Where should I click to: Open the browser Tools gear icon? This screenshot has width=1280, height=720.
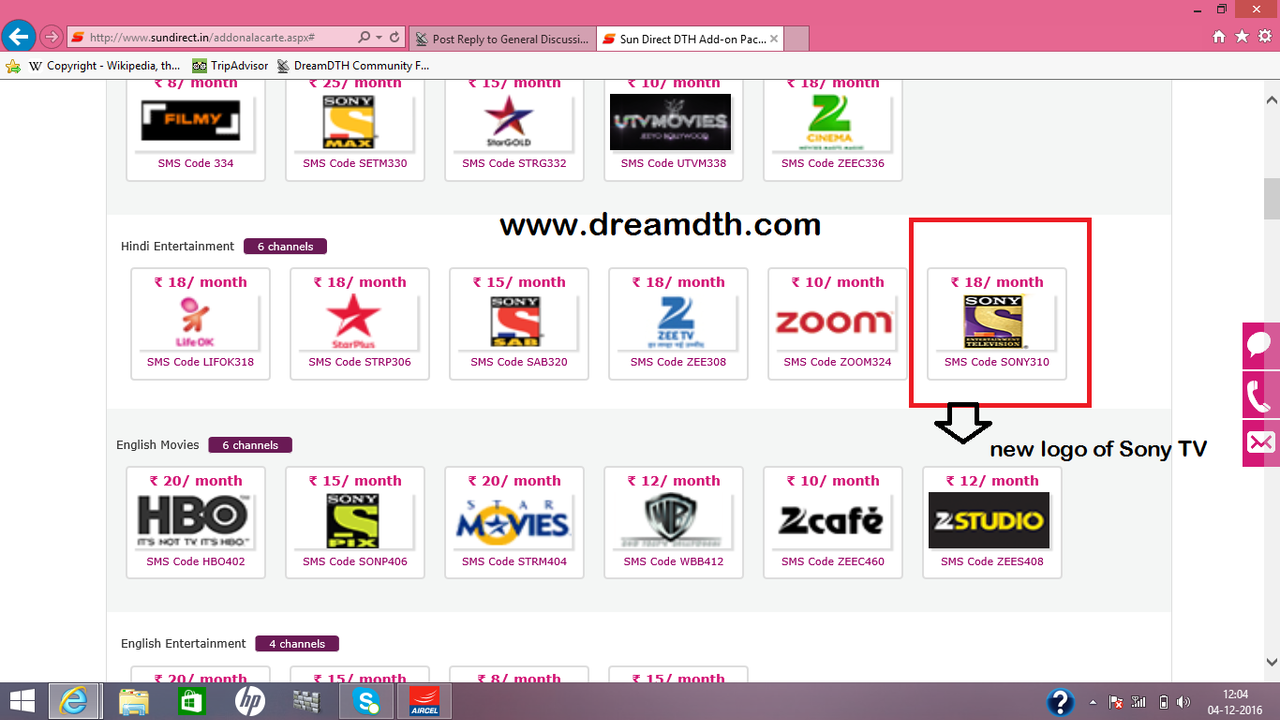[1264, 37]
